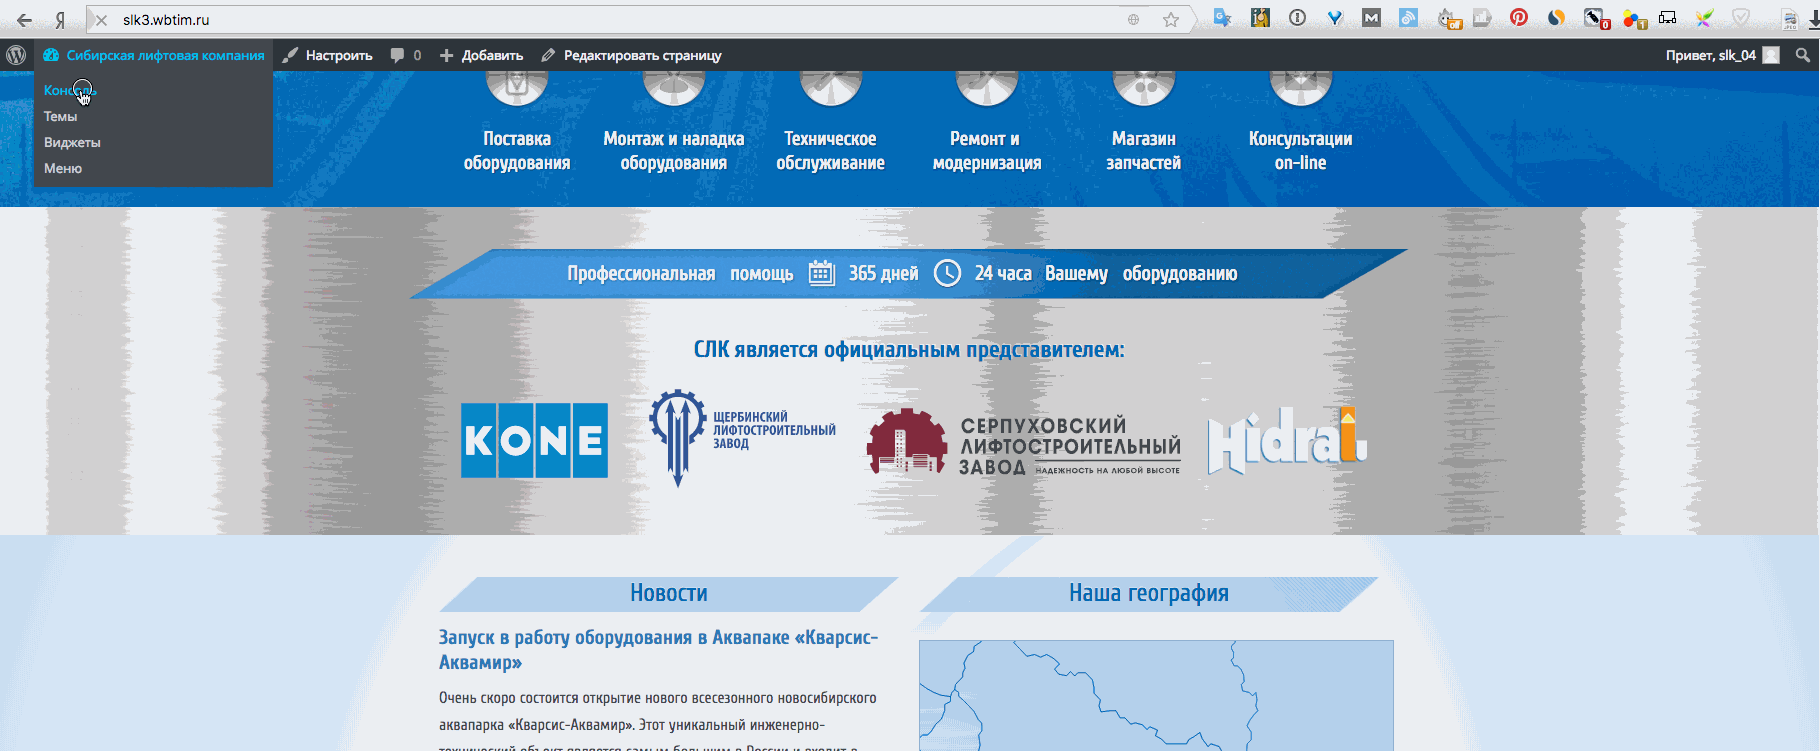Open comments bubble showing 0

406,55
